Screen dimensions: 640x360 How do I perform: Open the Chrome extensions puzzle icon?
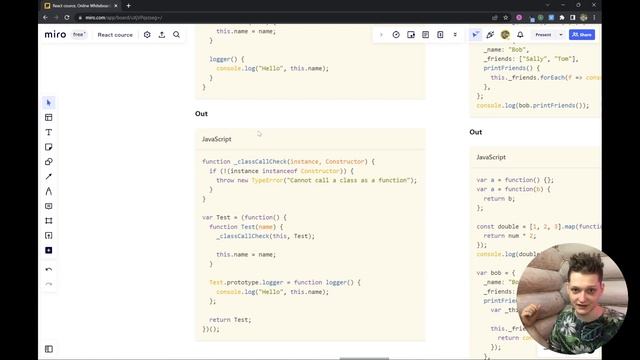pos(562,18)
